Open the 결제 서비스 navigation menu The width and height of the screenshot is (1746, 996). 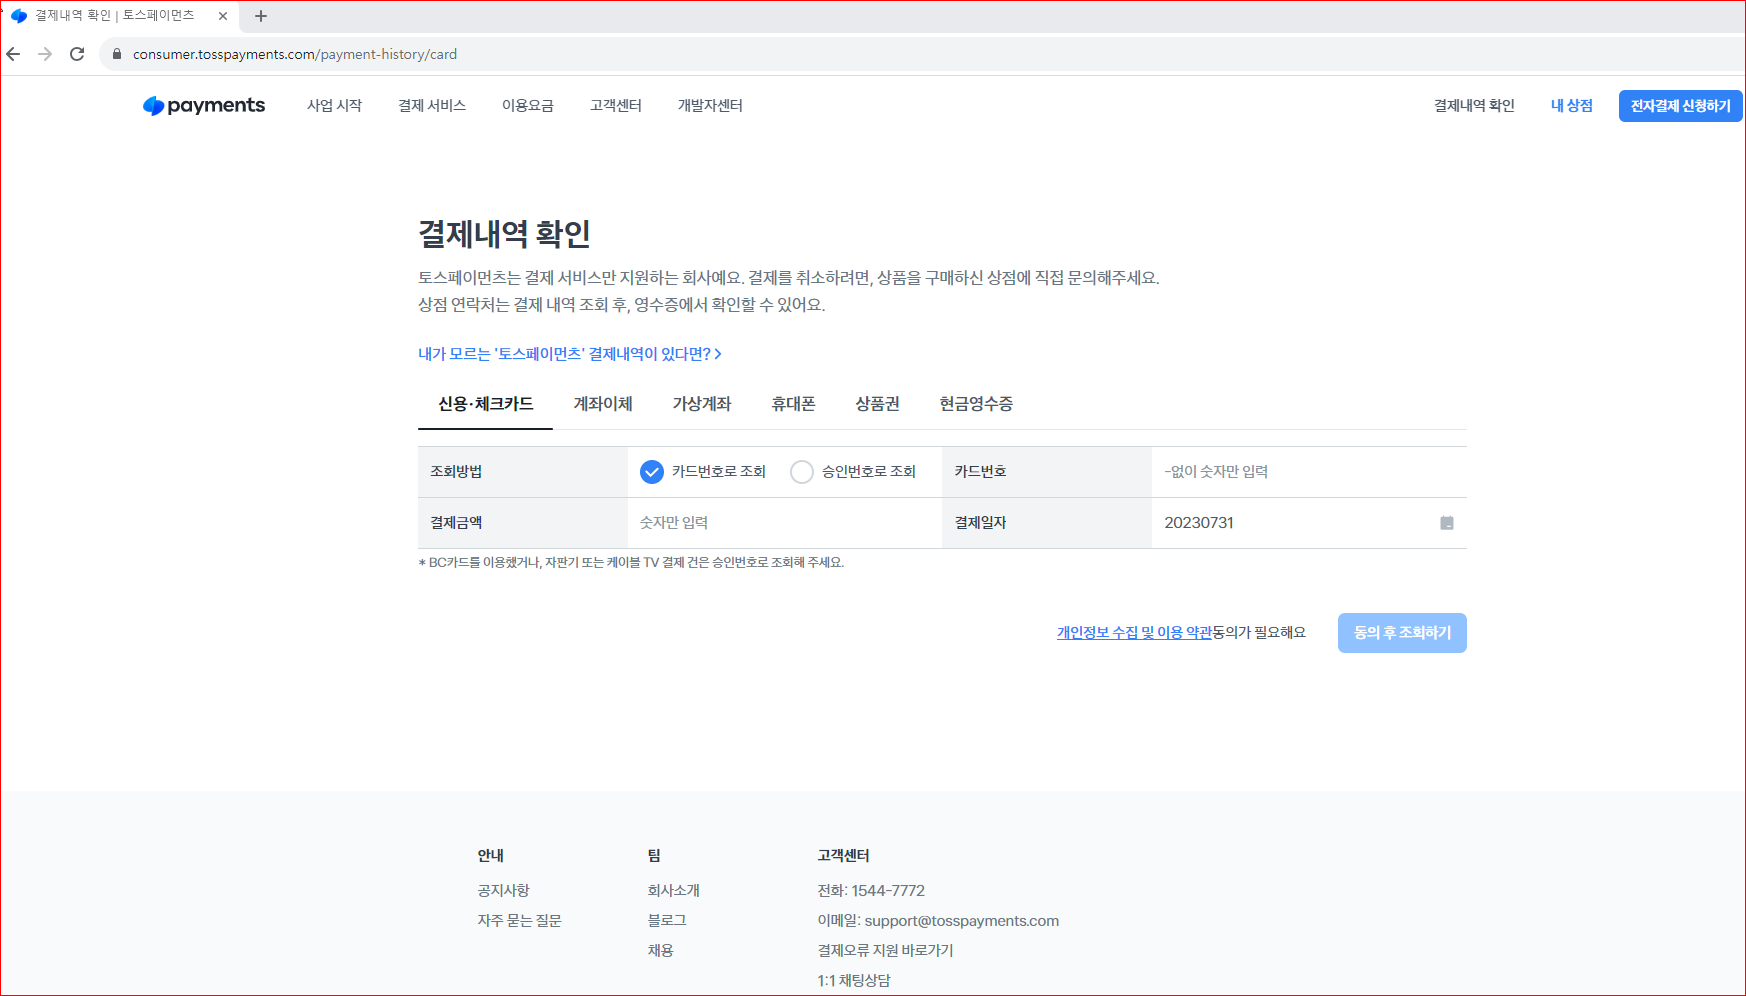(x=432, y=106)
